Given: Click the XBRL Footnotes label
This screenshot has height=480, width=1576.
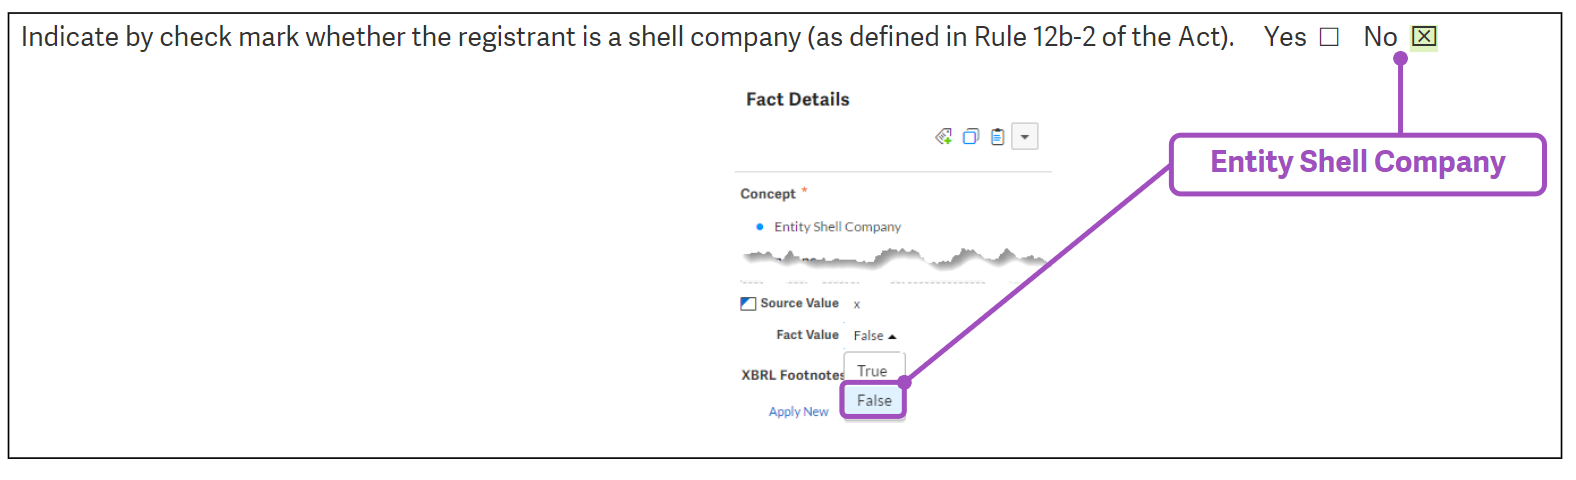Looking at the screenshot, I should [791, 375].
